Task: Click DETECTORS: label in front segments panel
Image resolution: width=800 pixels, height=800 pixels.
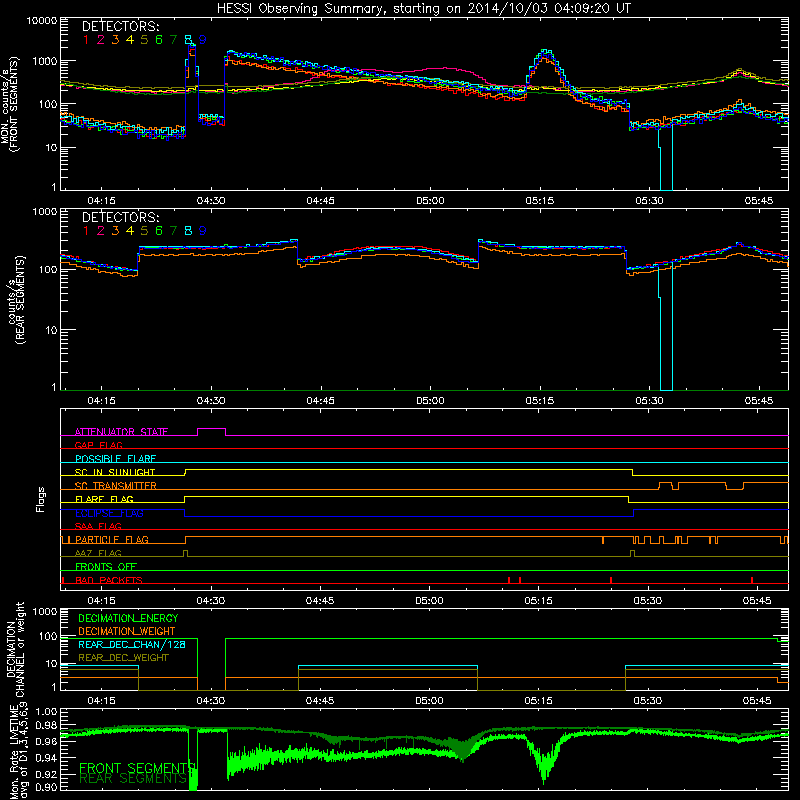Action: coord(120,26)
